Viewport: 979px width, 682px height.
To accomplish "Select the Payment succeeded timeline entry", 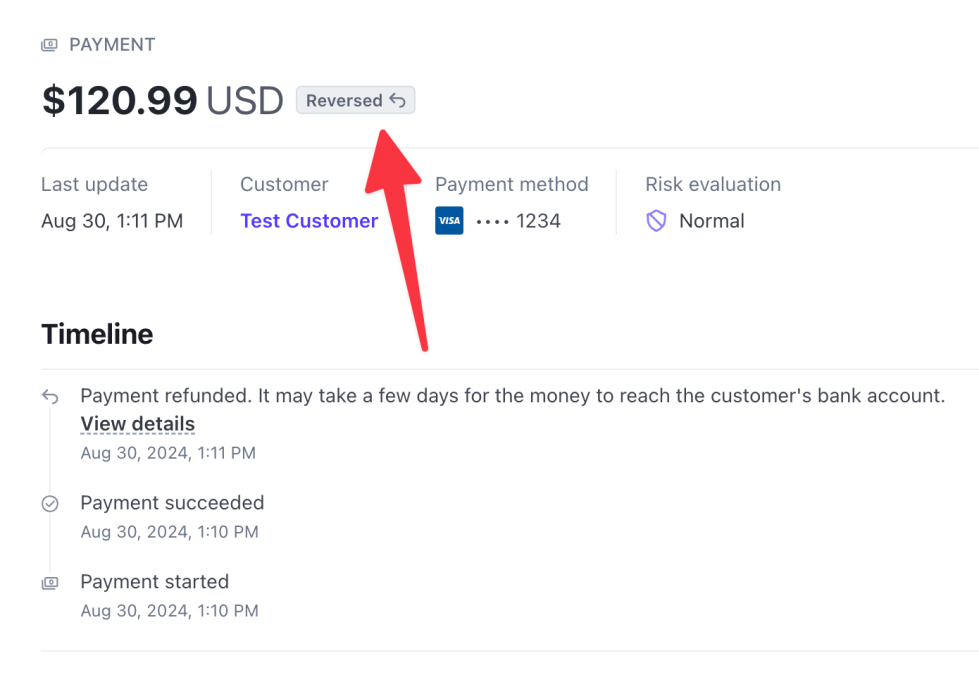I will coord(172,503).
